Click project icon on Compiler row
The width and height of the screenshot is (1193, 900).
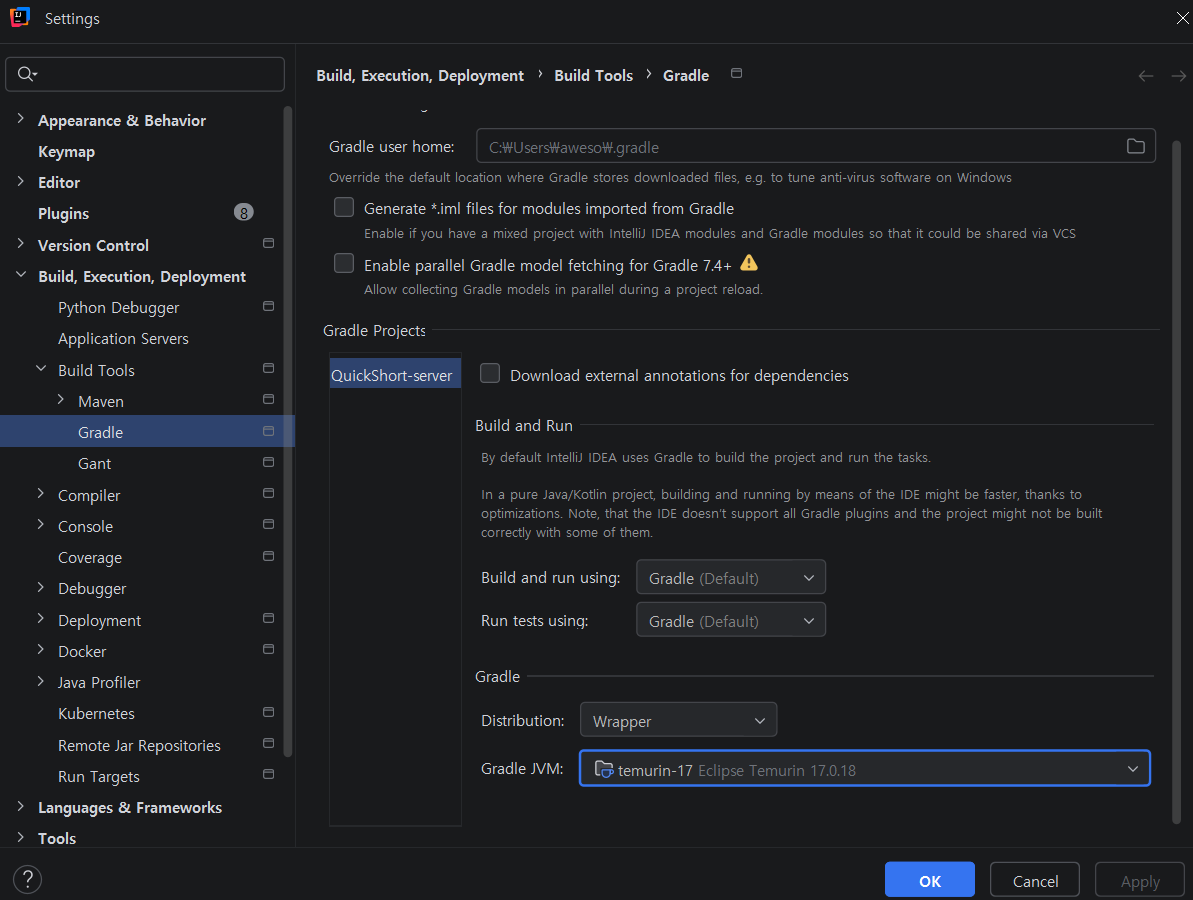pos(268,493)
